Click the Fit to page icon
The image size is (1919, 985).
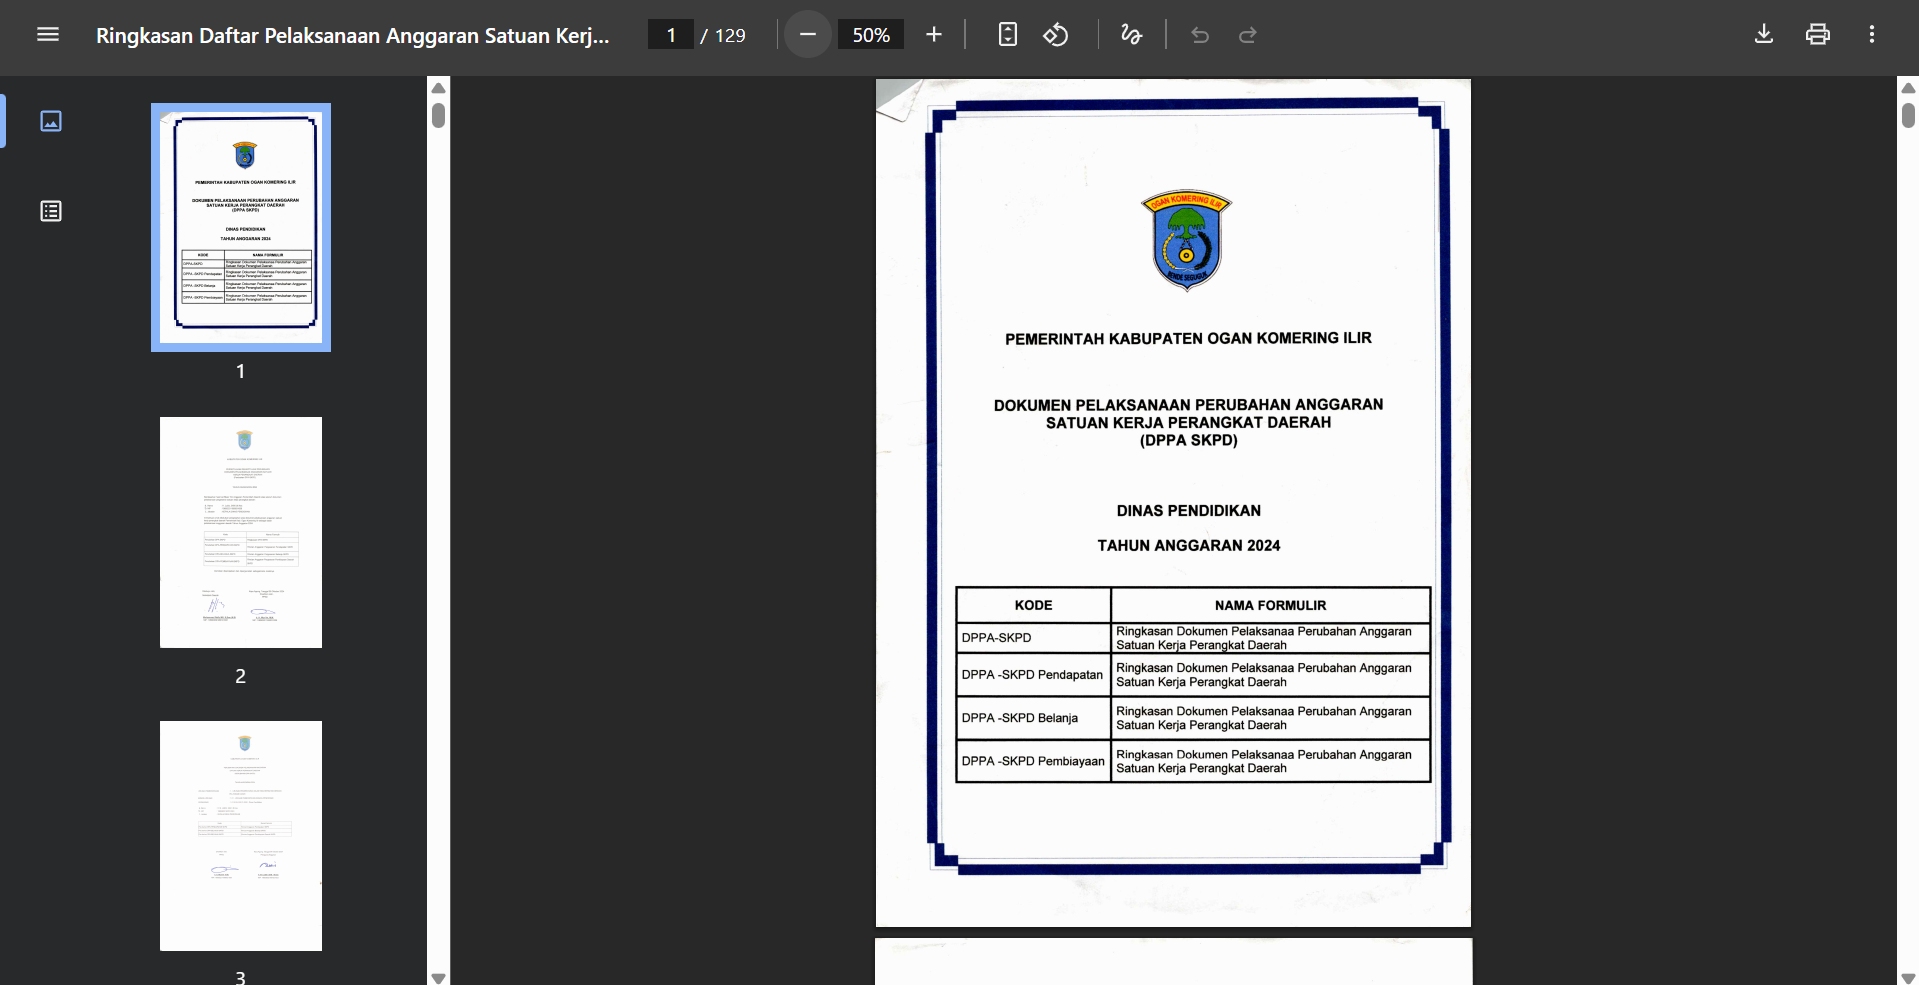(1008, 35)
